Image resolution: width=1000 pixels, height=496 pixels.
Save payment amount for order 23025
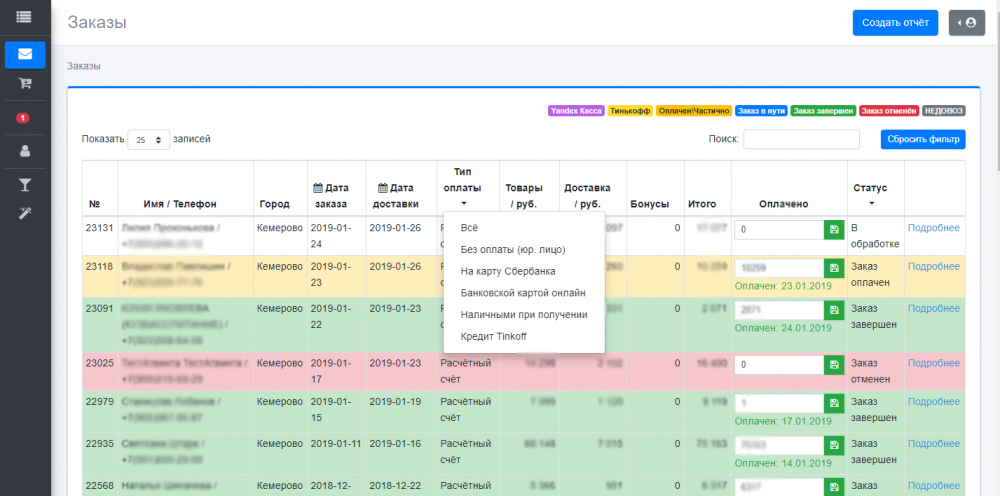click(833, 366)
